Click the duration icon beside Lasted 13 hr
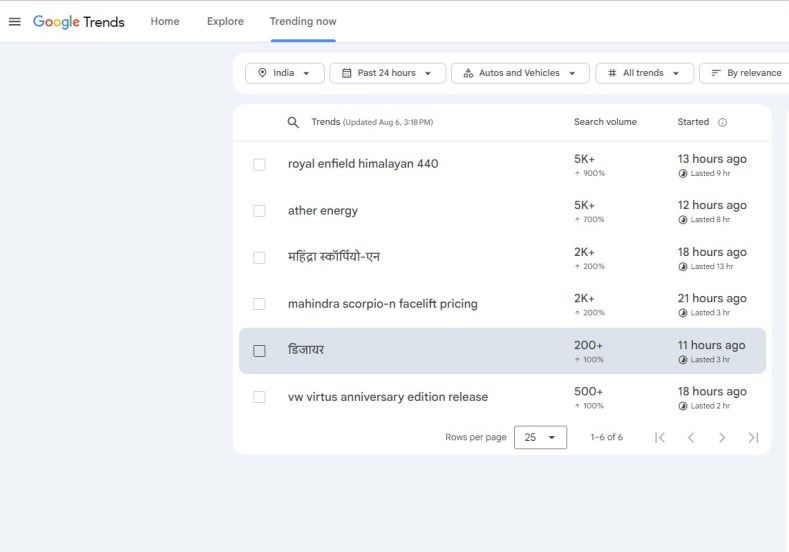This screenshot has height=552, width=789. pos(682,267)
